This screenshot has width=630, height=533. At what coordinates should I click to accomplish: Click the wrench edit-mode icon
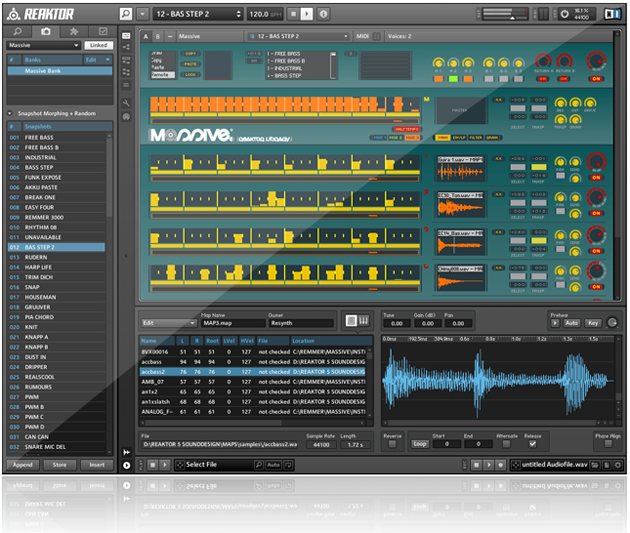(126, 103)
